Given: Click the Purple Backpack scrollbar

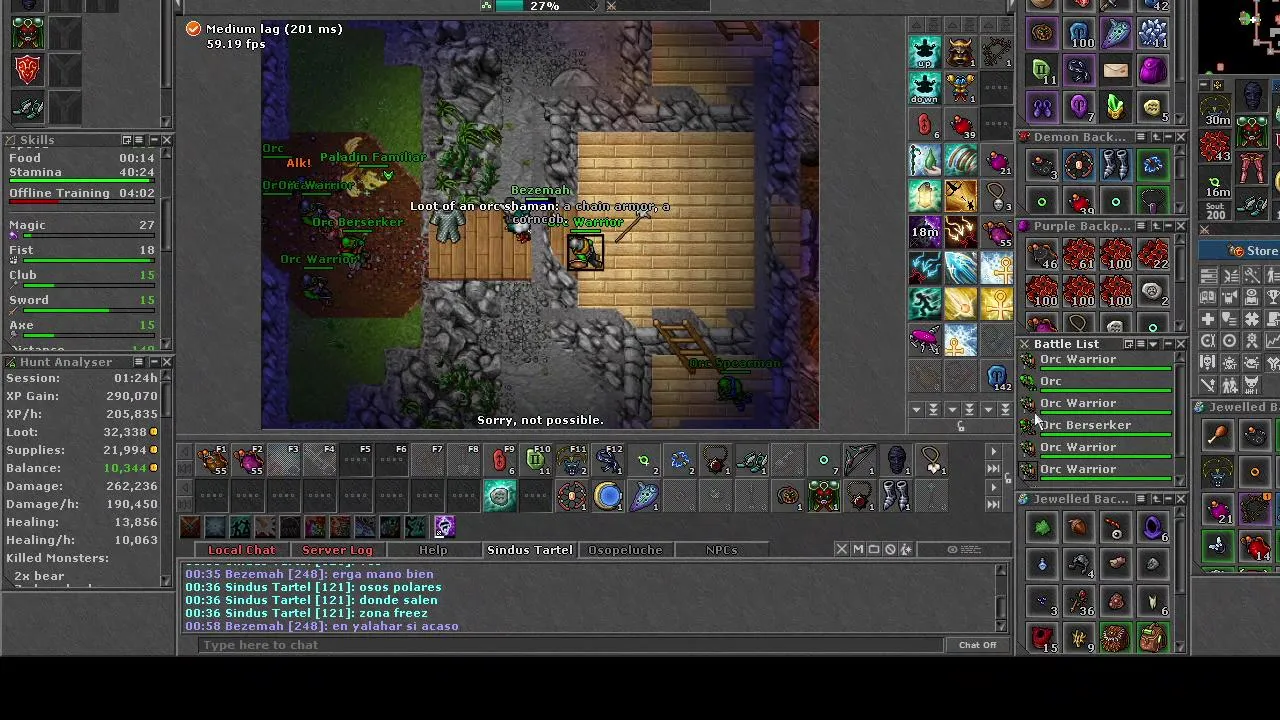Looking at the screenshot, I should [1181, 284].
